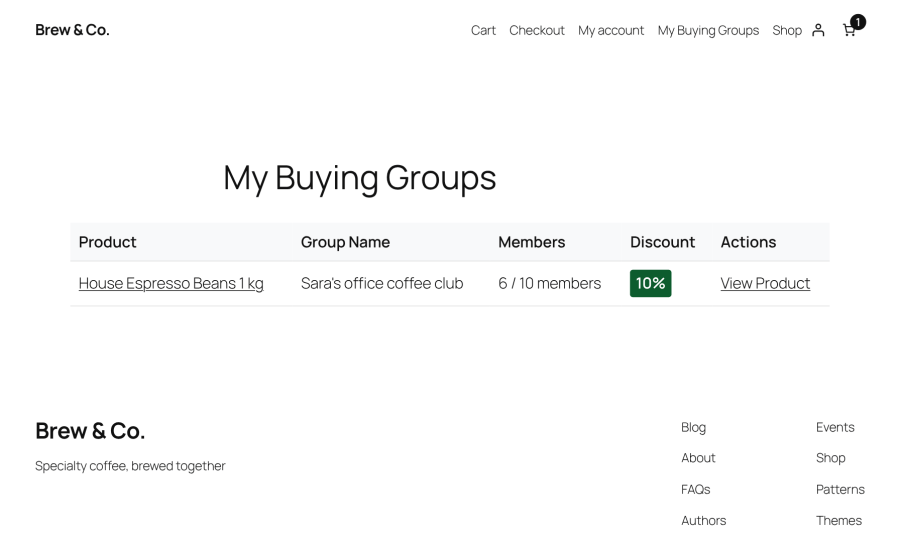Click the 10% discount badge
This screenshot has width=900, height=552.
click(650, 283)
